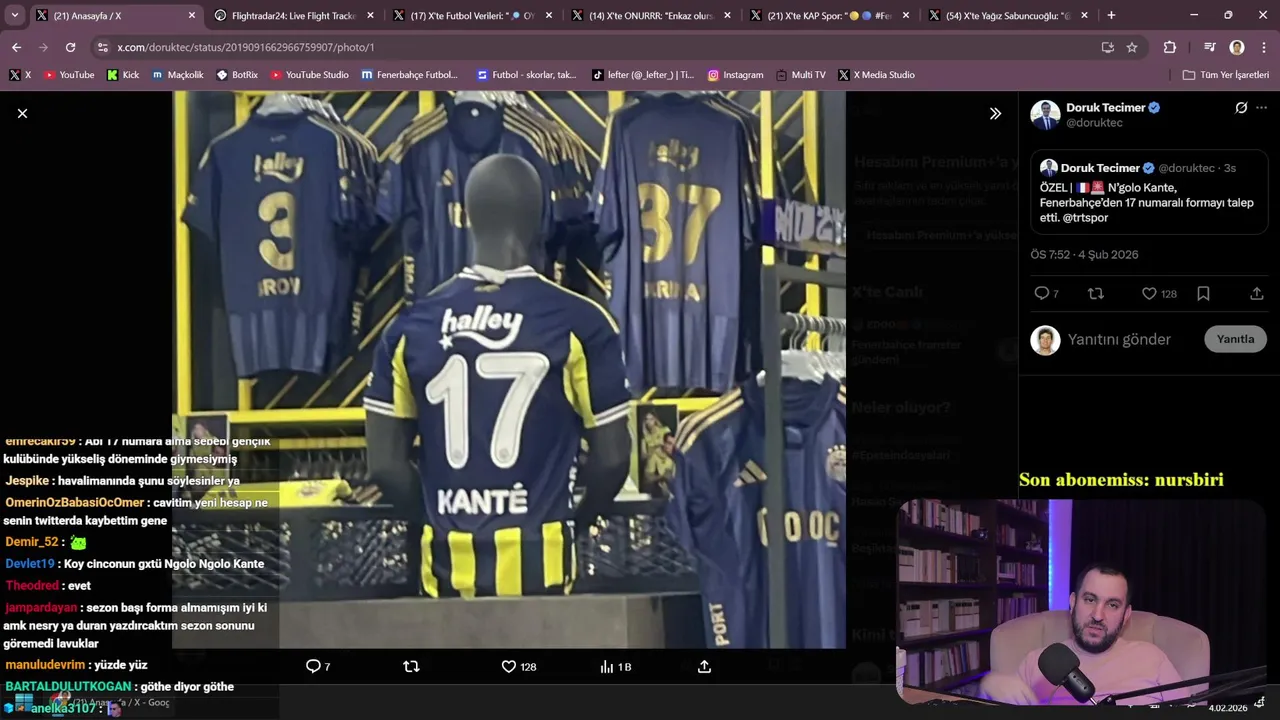Viewport: 1280px width, 720px height.
Task: Open the three-dot more menu on the tweet
Action: (x=1261, y=108)
